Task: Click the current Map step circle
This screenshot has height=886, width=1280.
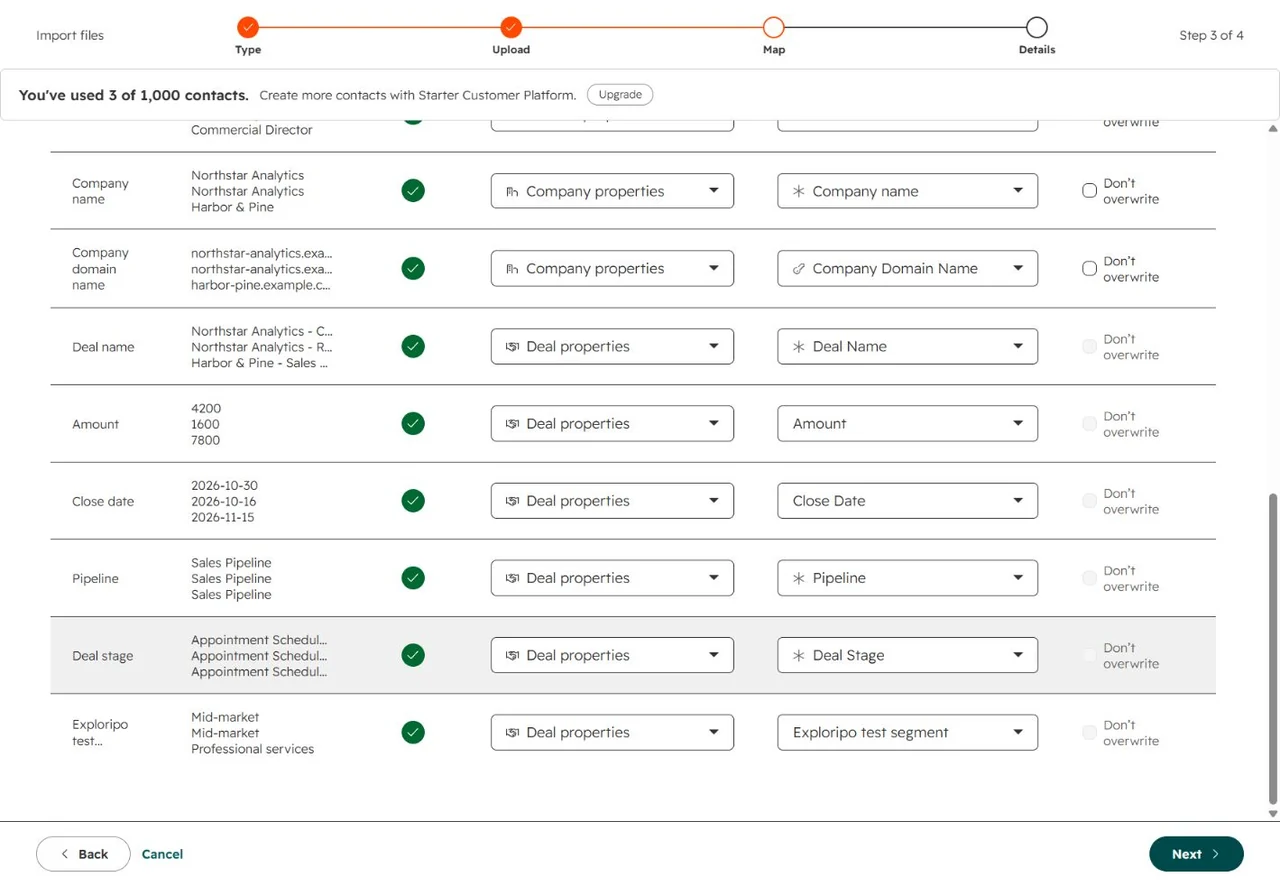Action: [x=773, y=27]
